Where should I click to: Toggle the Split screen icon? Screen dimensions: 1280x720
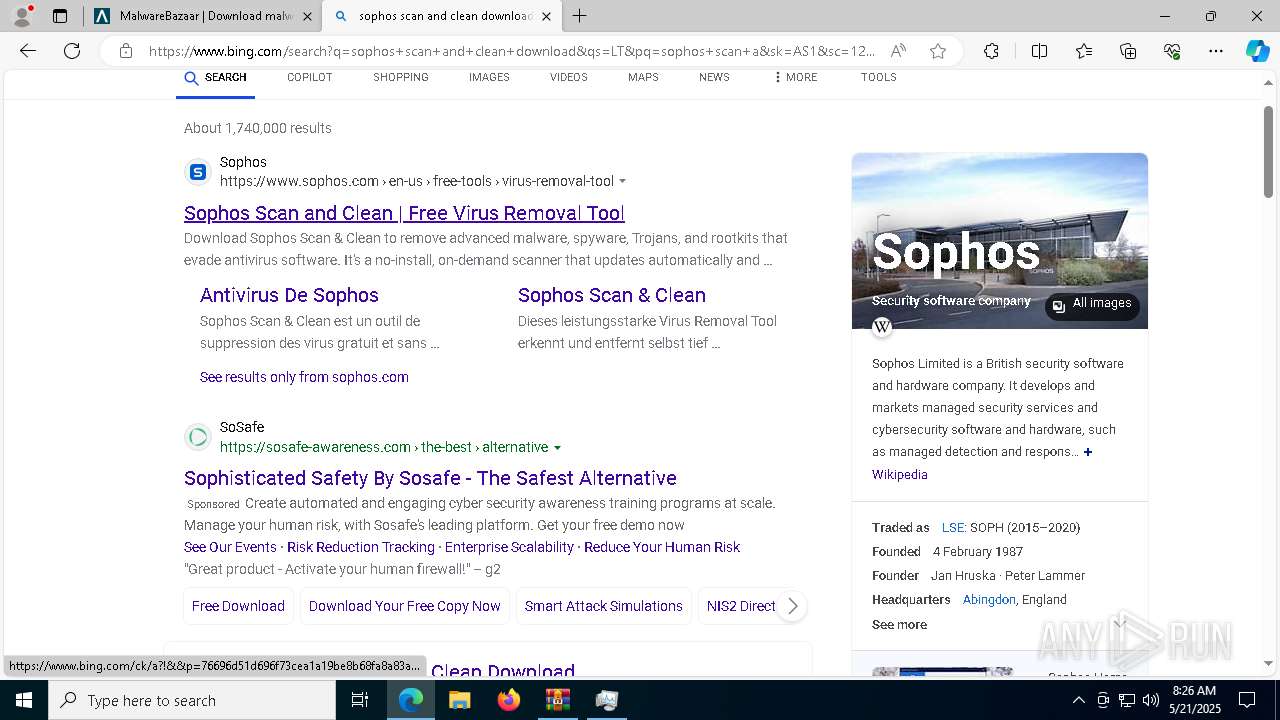(x=1039, y=51)
